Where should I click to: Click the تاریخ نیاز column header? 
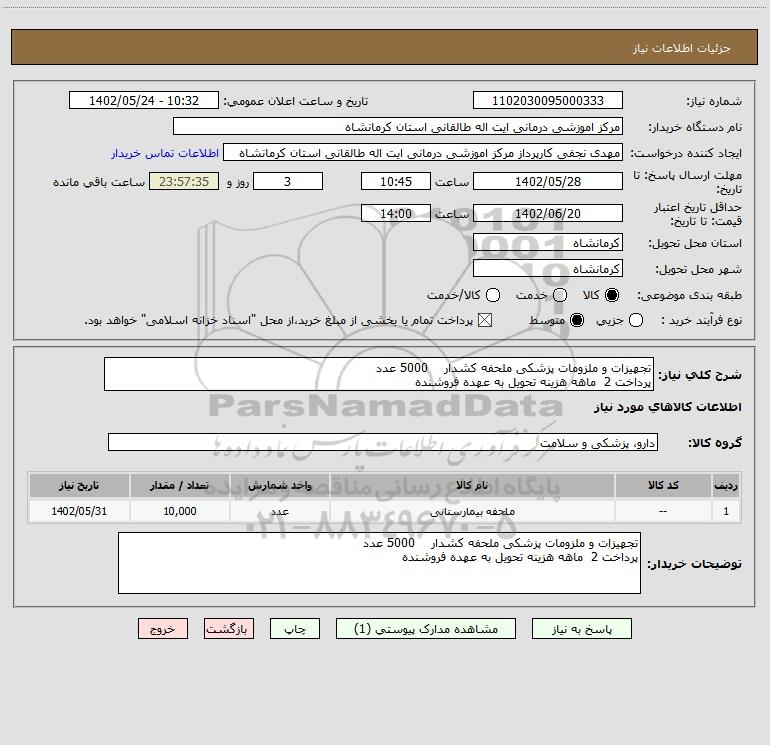coord(79,486)
